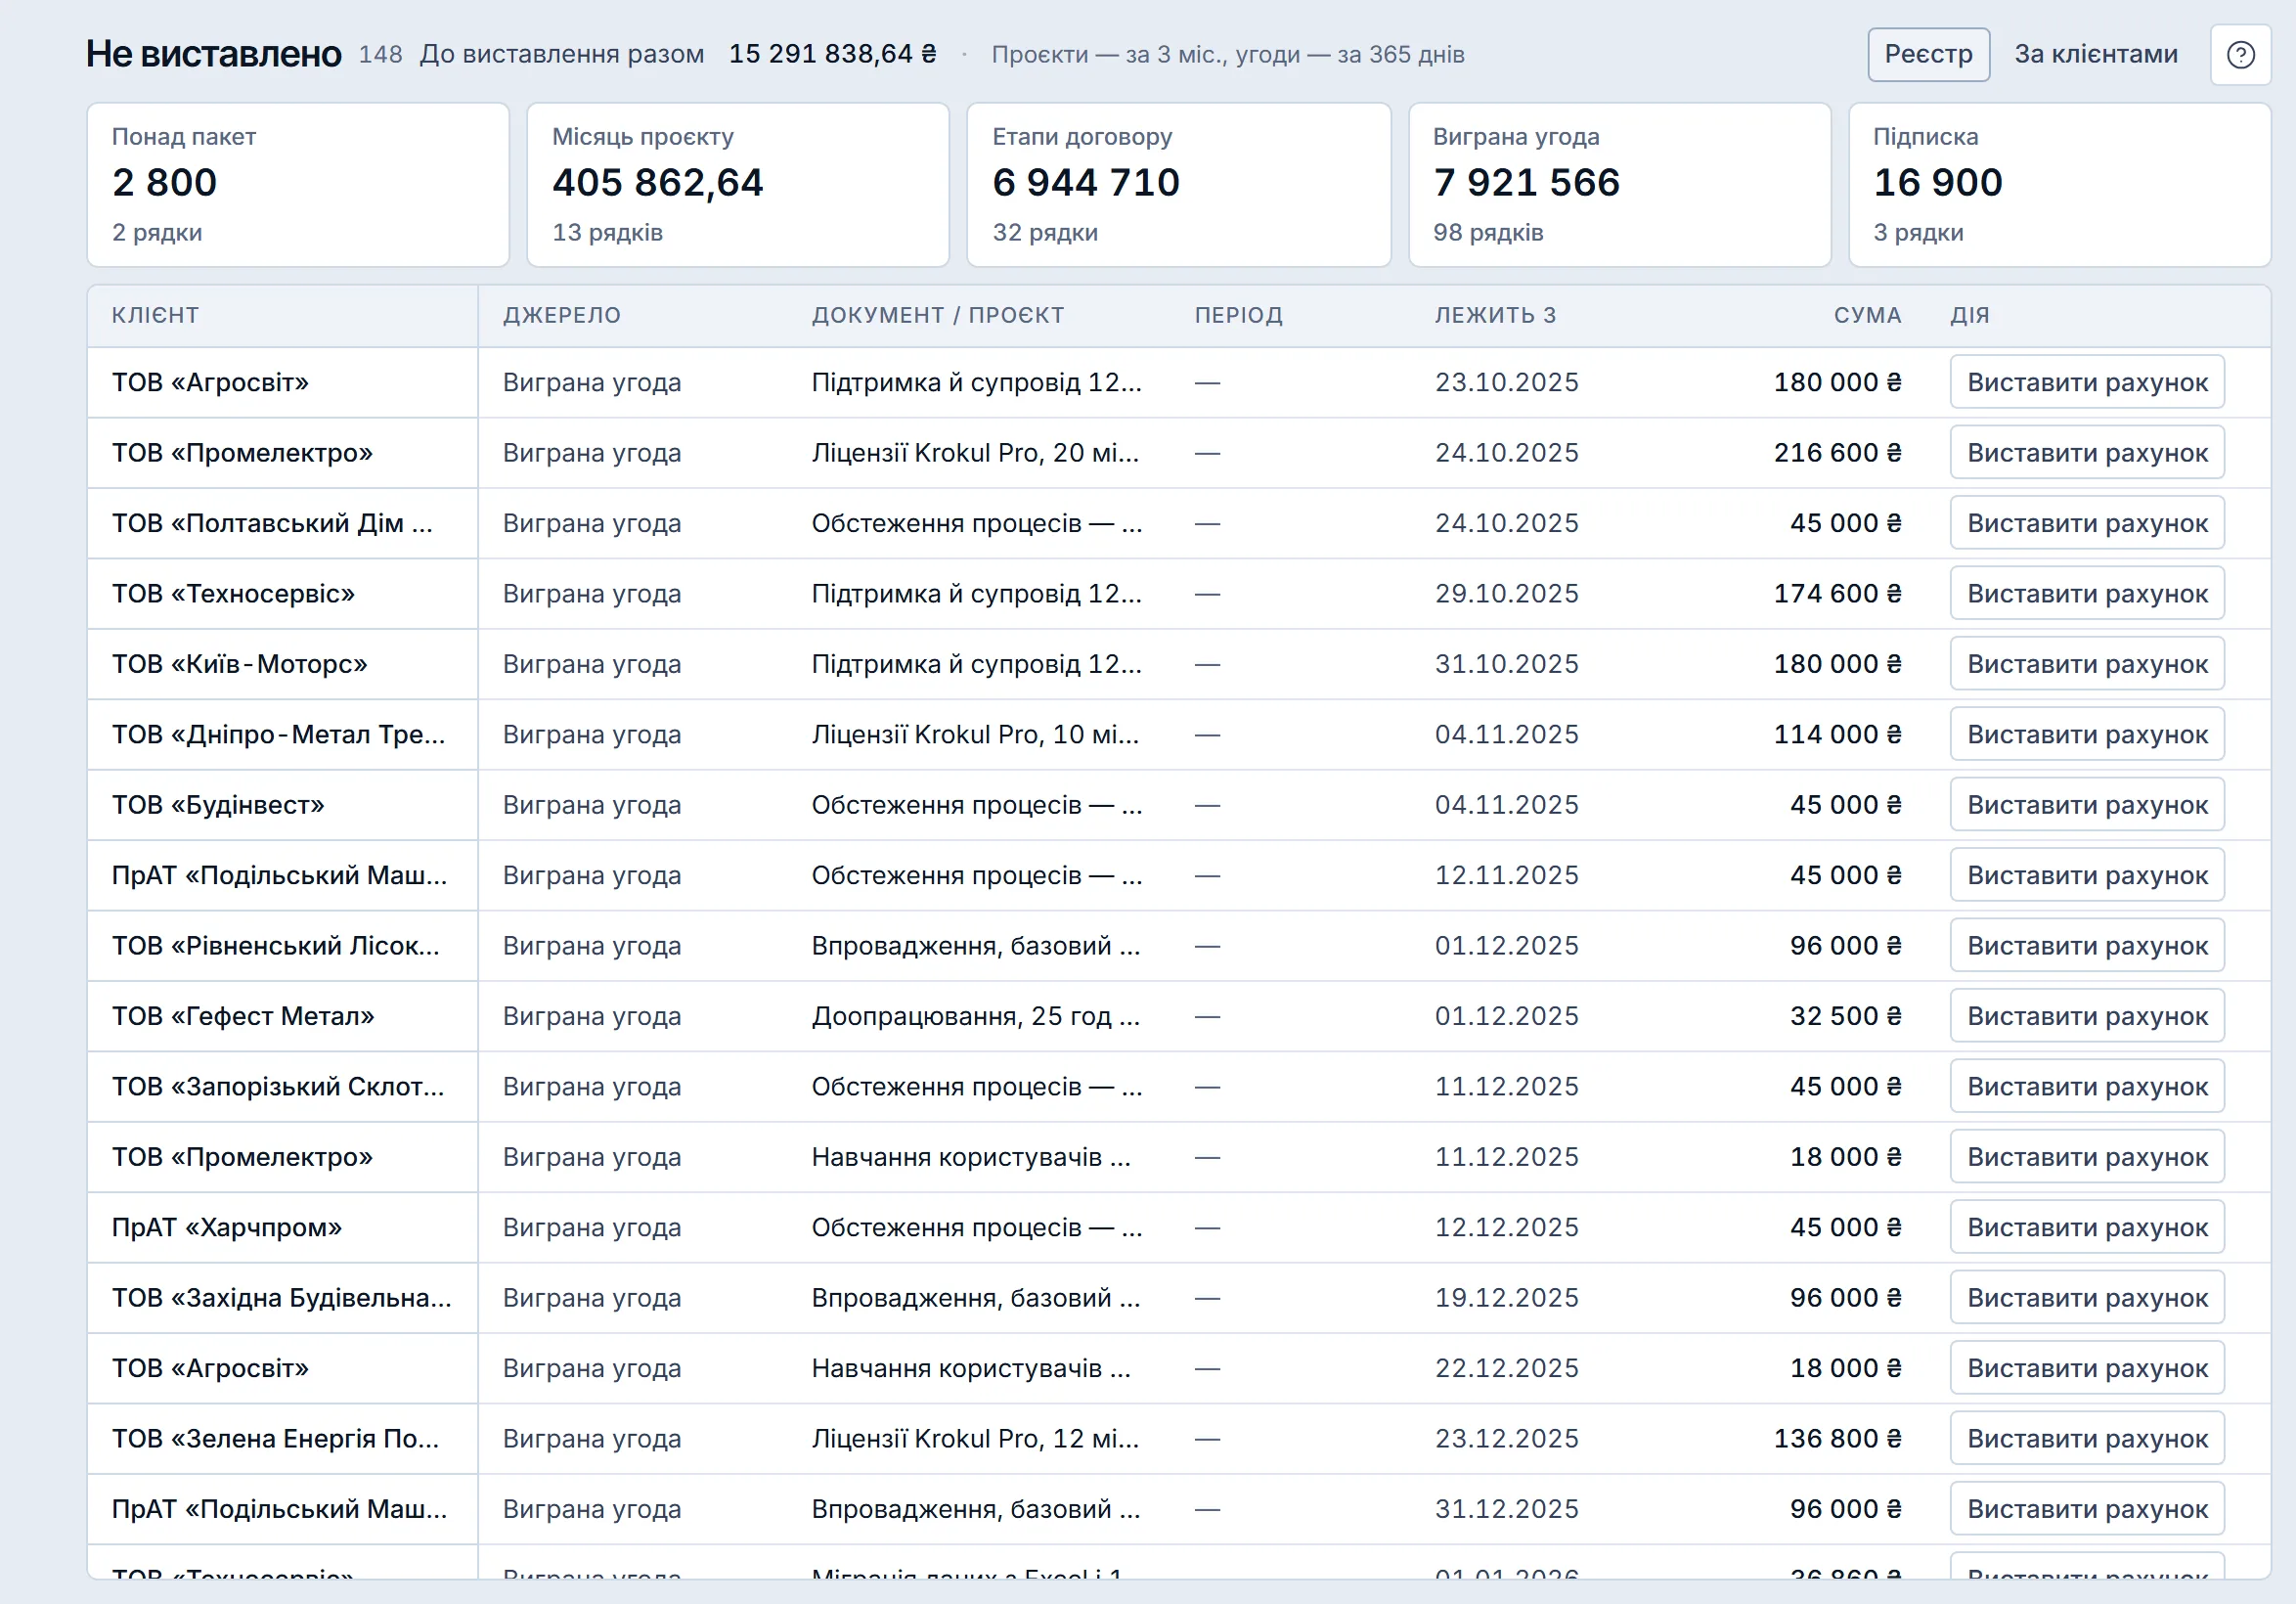This screenshot has height=1604, width=2296.
Task: Select the 32 500 ₴ amount cell
Action: click(1845, 1016)
